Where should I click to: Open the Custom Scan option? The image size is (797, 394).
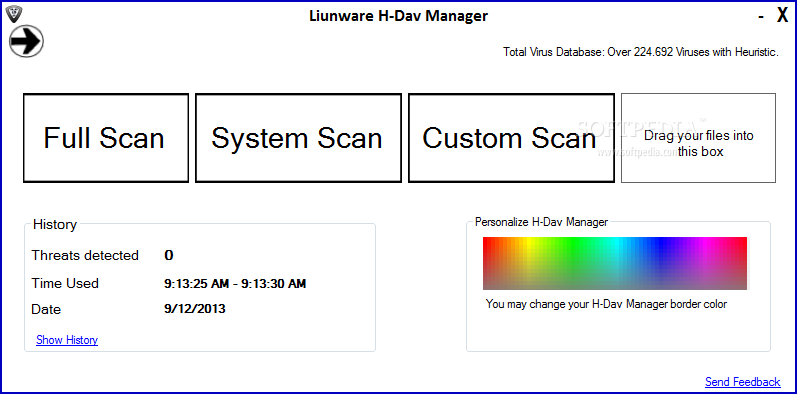click(x=511, y=138)
